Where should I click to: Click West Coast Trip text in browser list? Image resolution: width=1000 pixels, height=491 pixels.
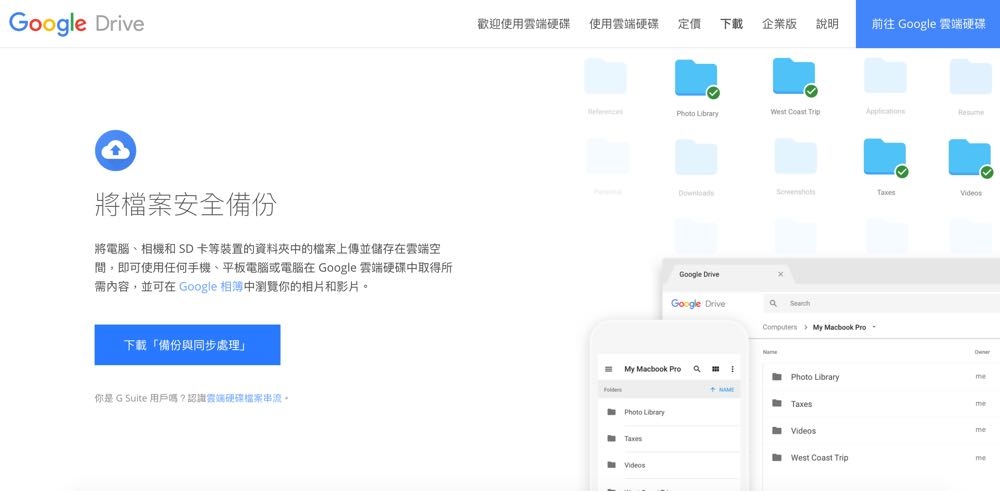(x=820, y=458)
